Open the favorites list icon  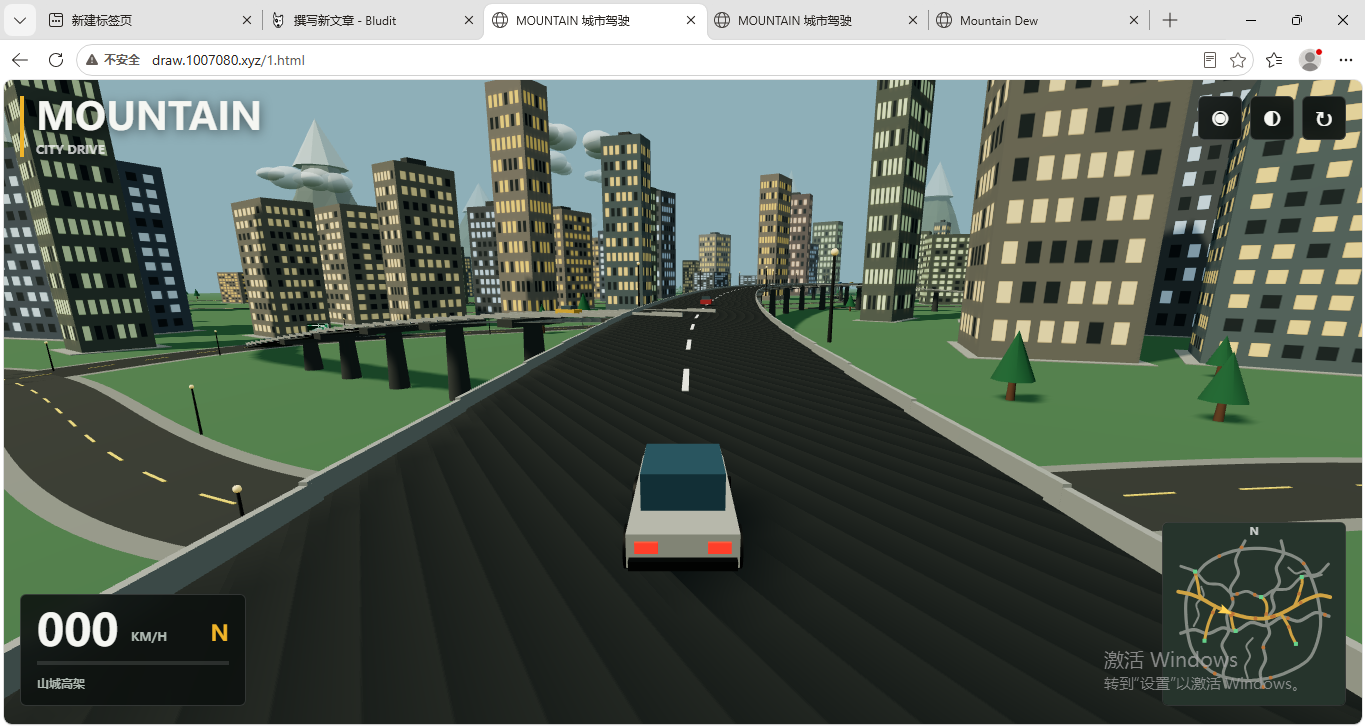1274,60
